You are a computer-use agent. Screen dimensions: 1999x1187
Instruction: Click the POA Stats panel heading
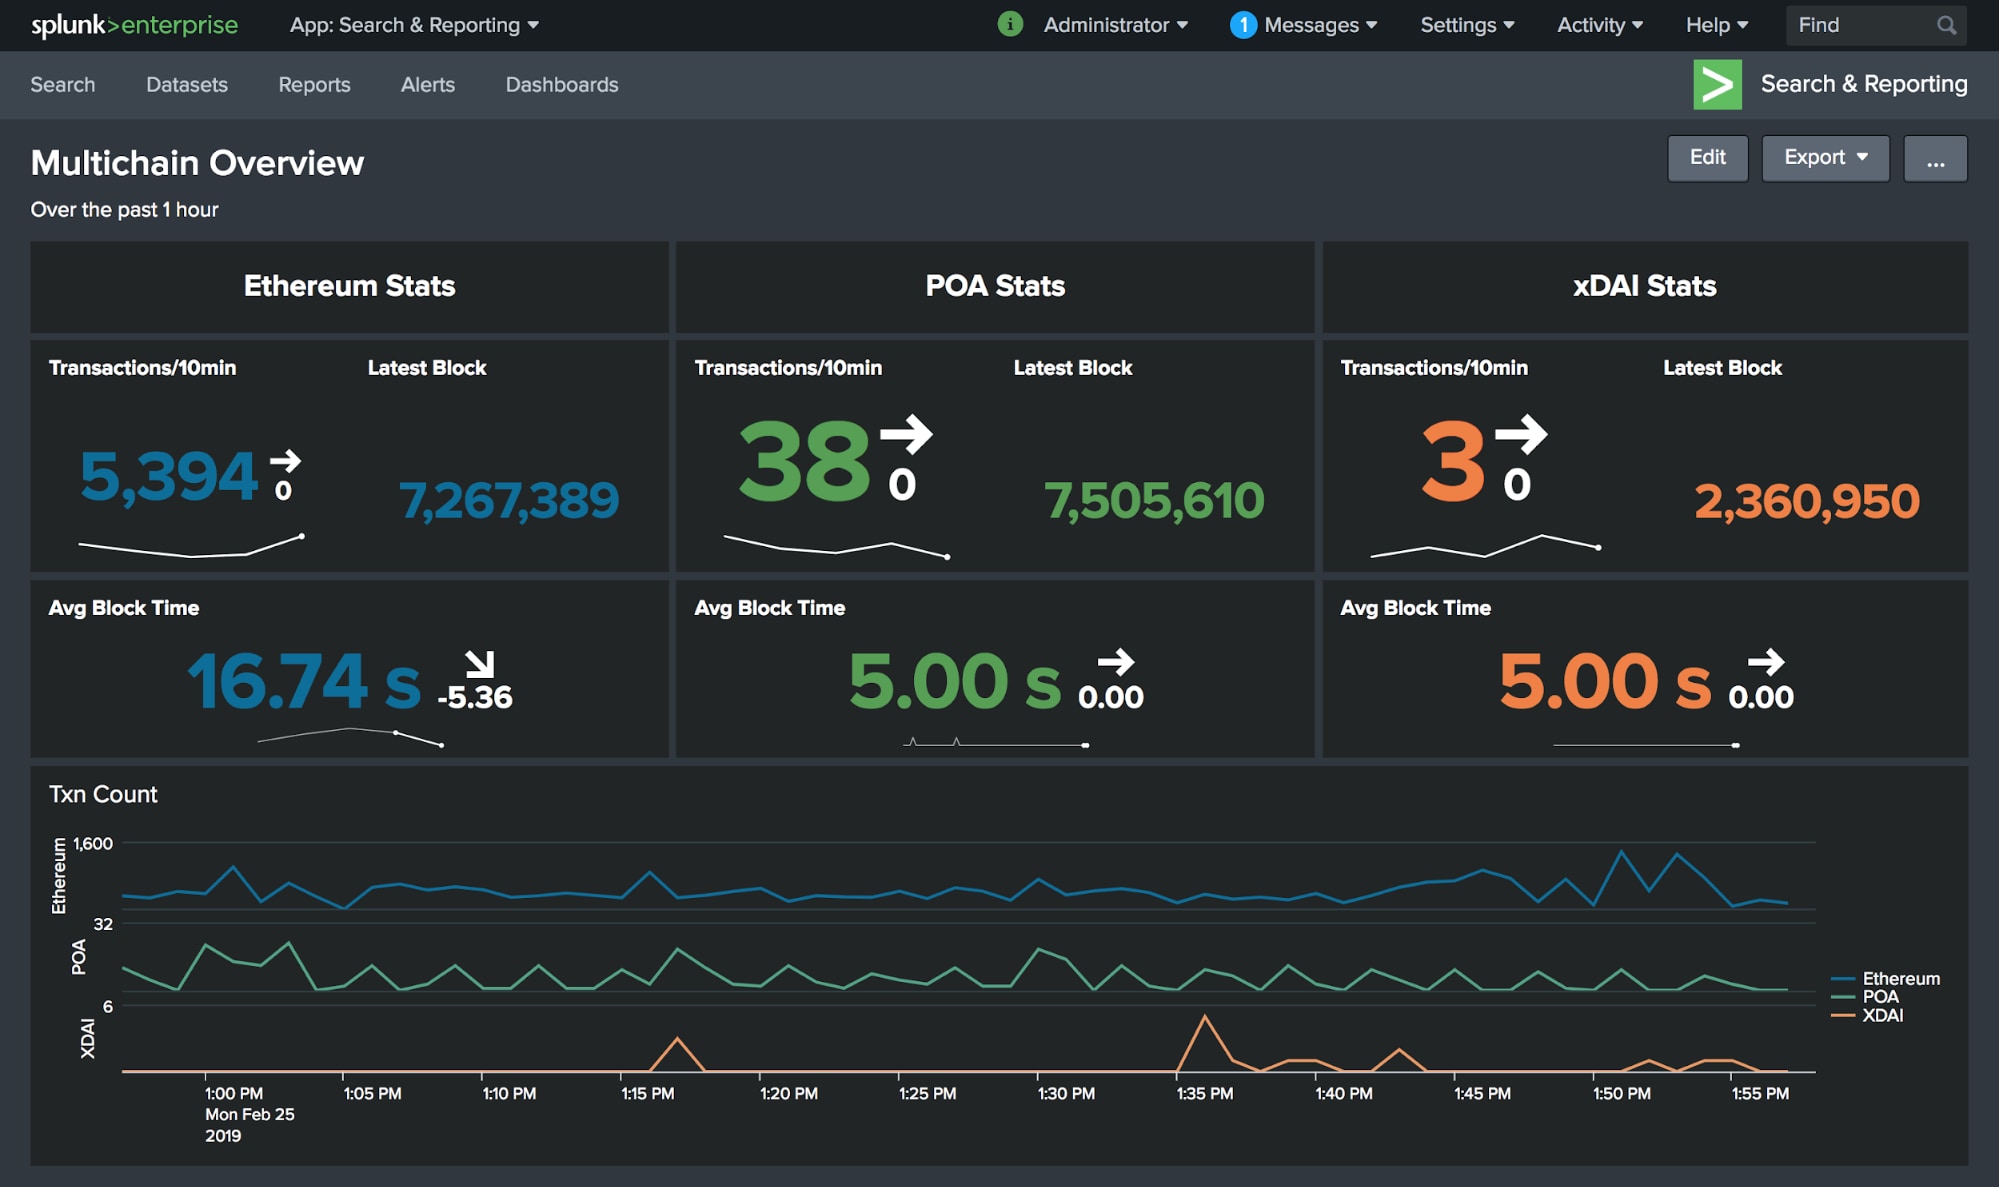pos(995,286)
